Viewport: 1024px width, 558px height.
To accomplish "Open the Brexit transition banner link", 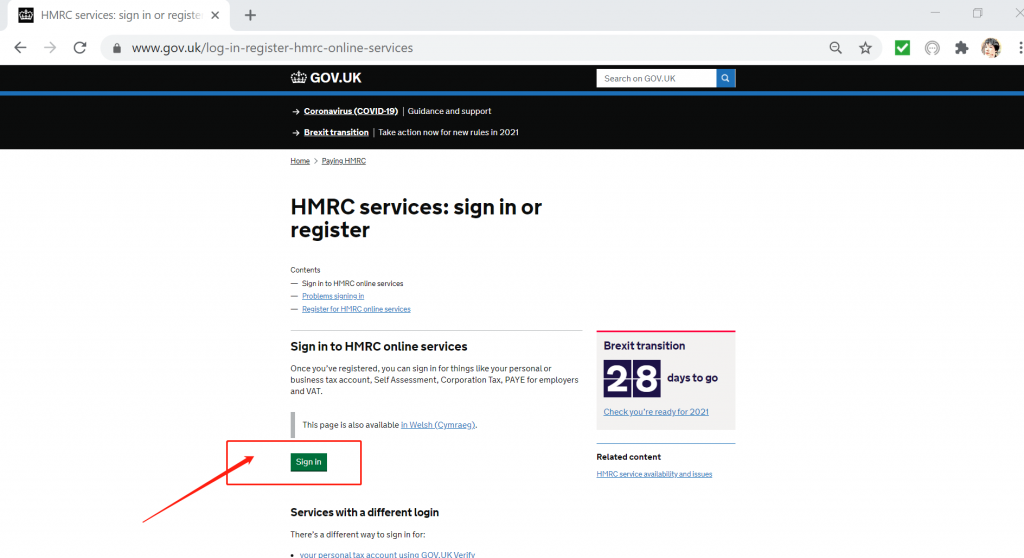I will (336, 132).
